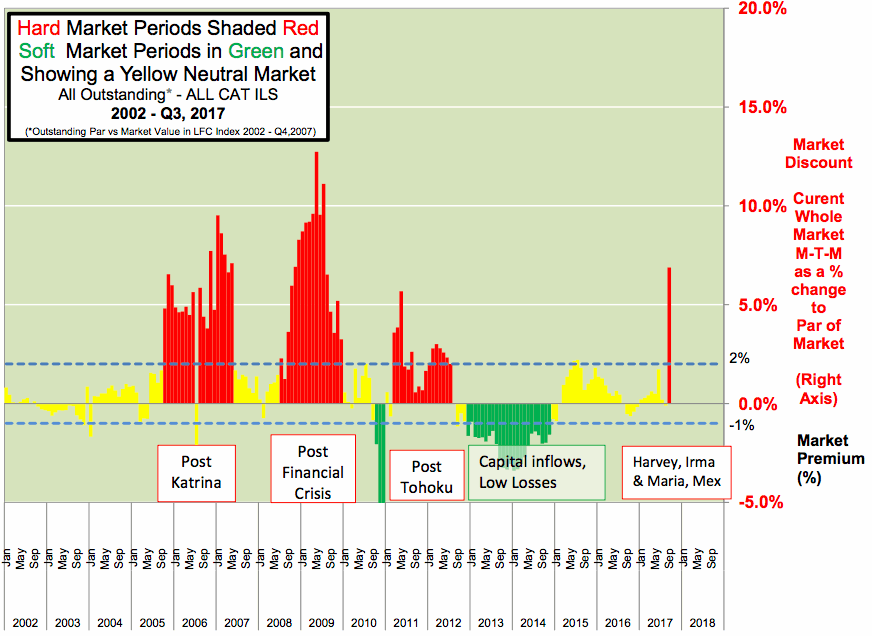Click the Post Tohoku annotation box
872x636 pixels.
(426, 477)
